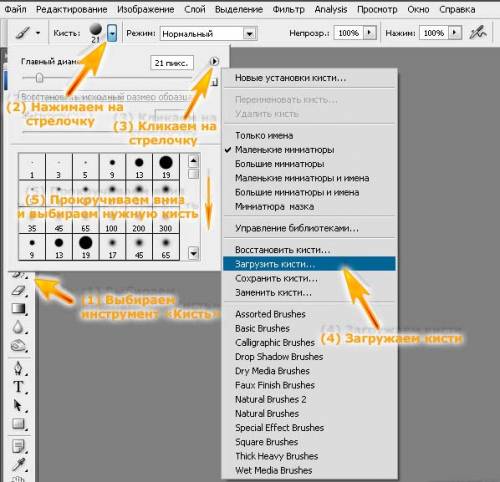Click the master diameter slider handle
Viewport: 500px width, 482px height.
pos(39,78)
